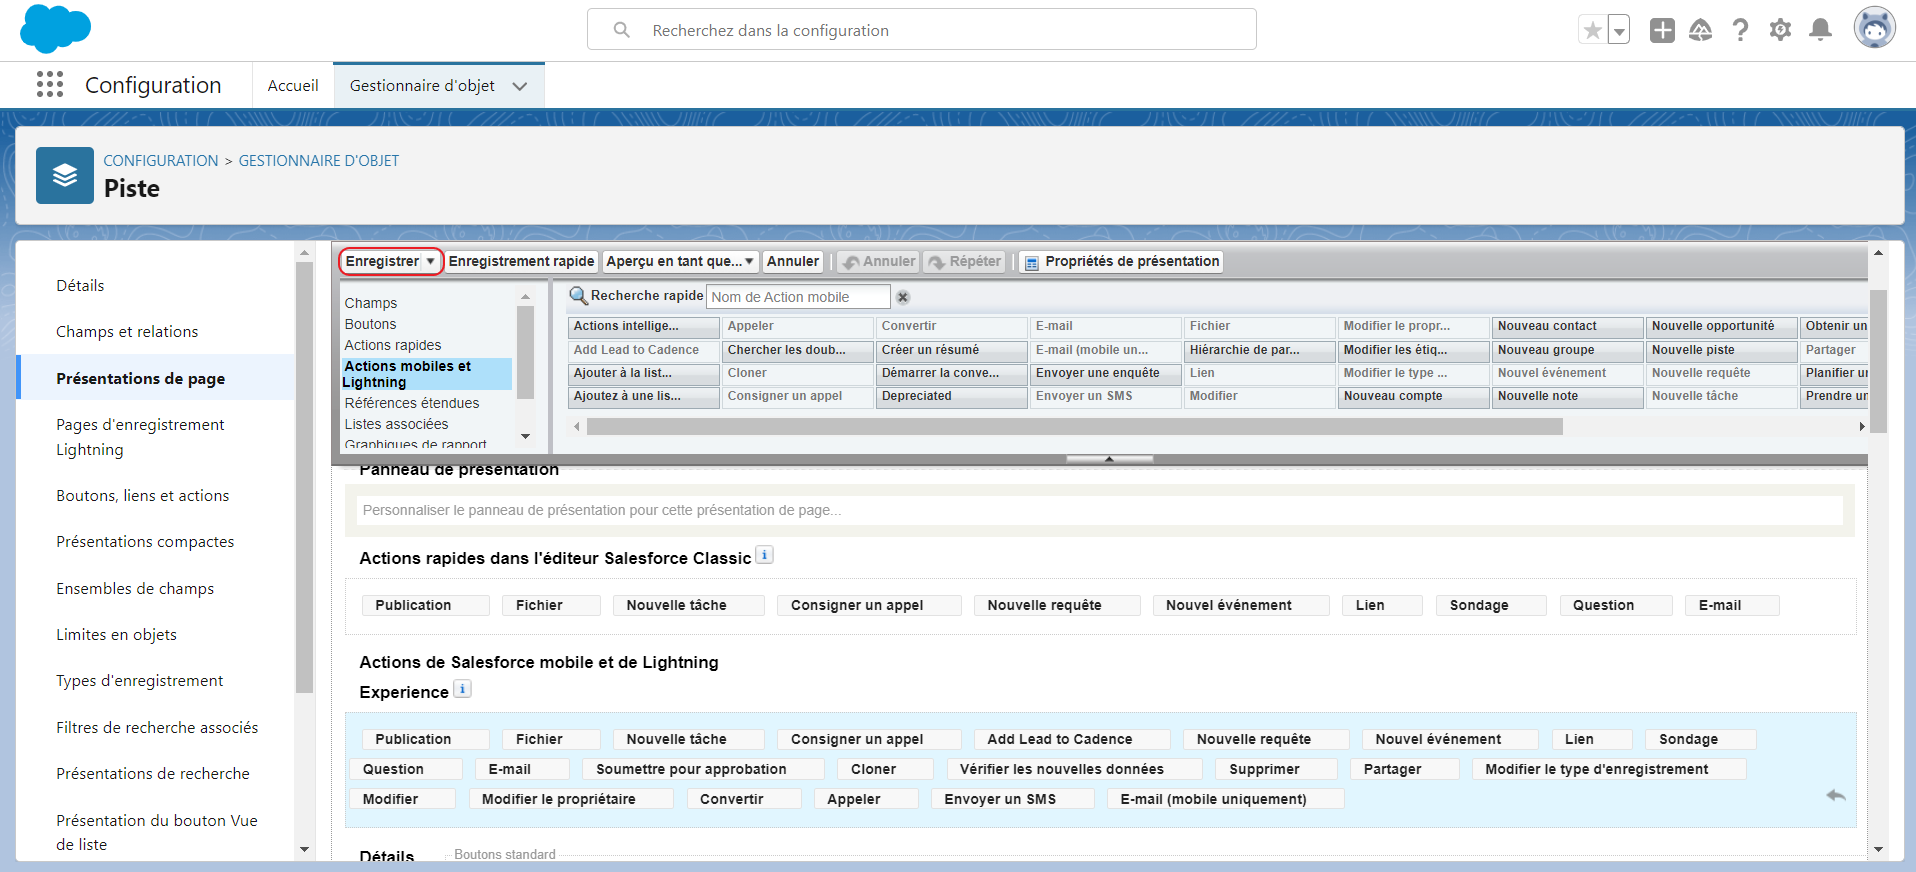1916x872 pixels.
Task: Select Actions rapides palette category
Action: coord(393,345)
